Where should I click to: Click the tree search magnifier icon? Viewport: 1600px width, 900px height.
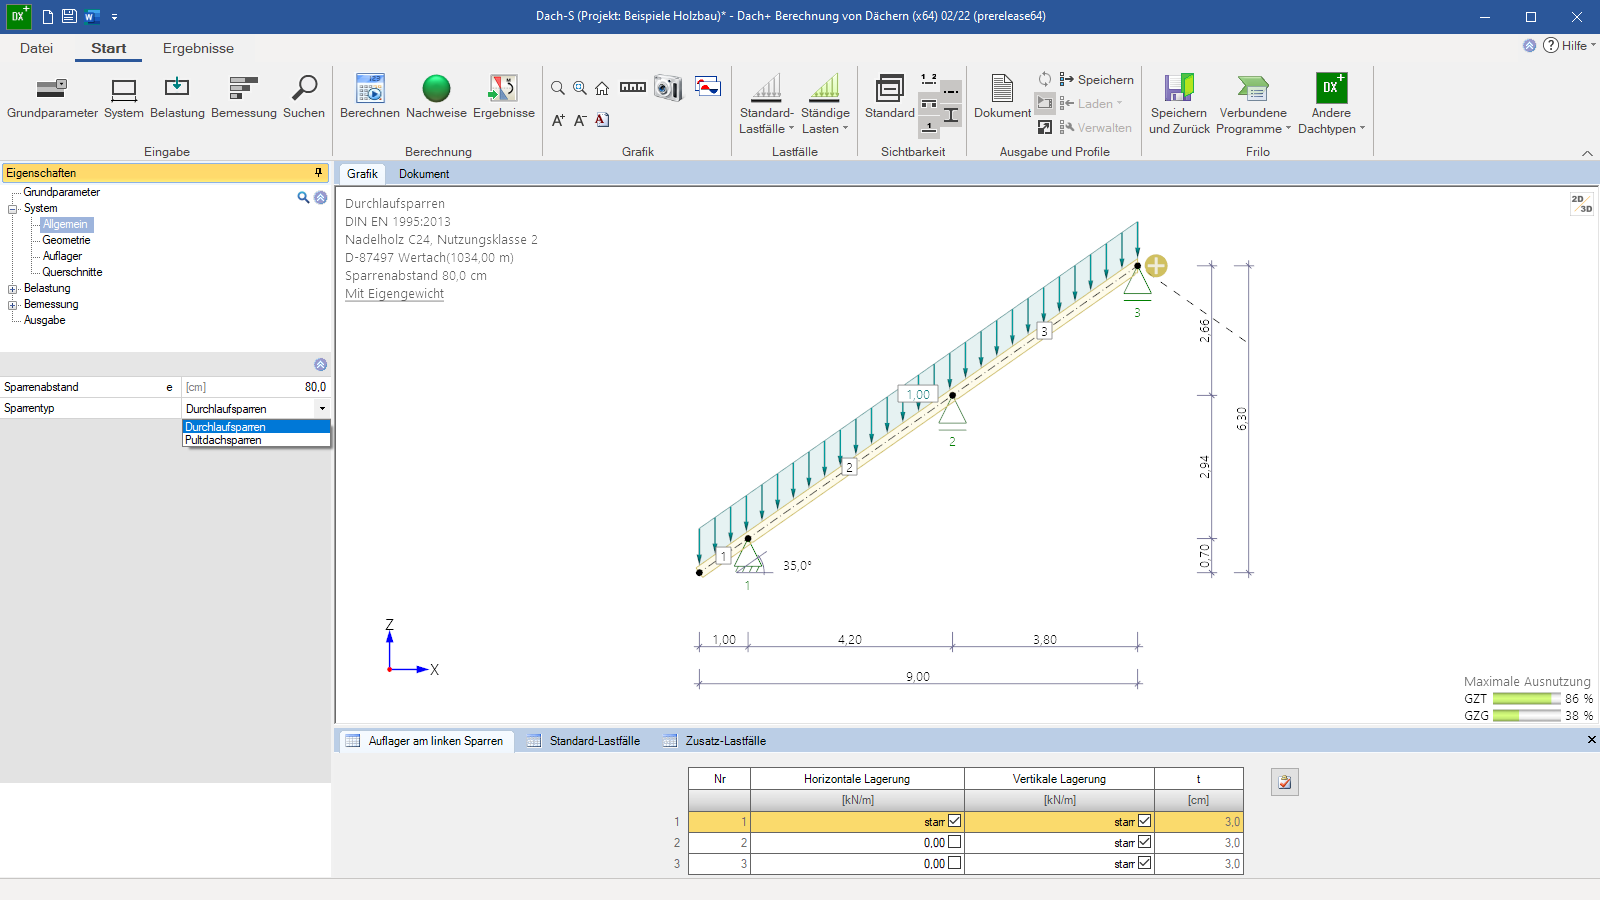(x=303, y=197)
